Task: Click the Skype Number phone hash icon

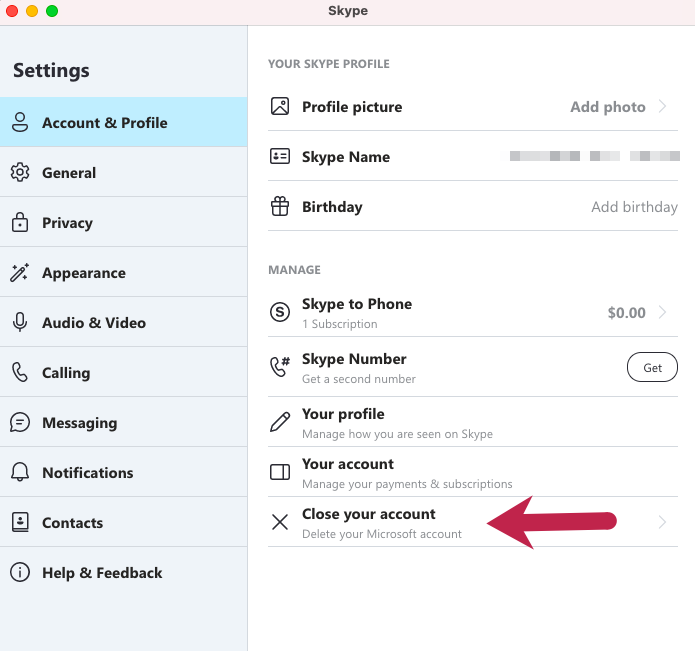Action: [x=280, y=366]
